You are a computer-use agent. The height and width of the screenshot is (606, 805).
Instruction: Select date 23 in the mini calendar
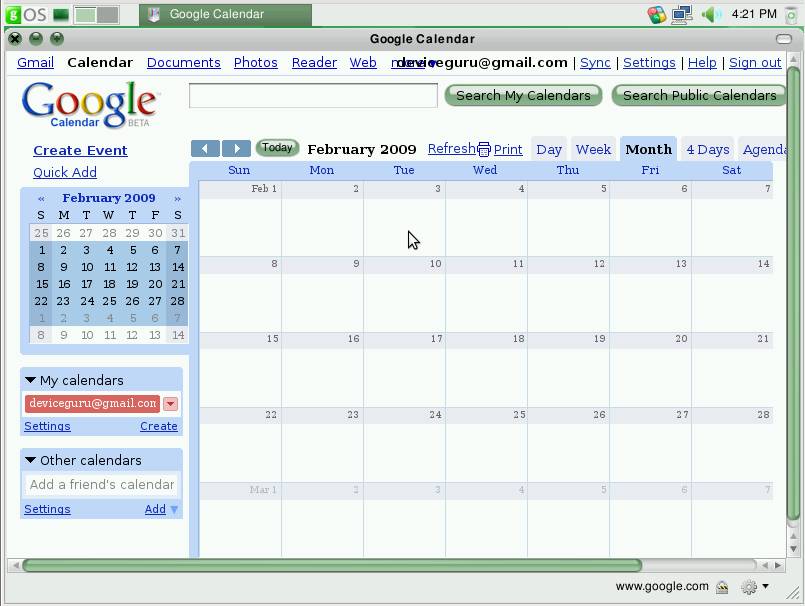tap(63, 301)
